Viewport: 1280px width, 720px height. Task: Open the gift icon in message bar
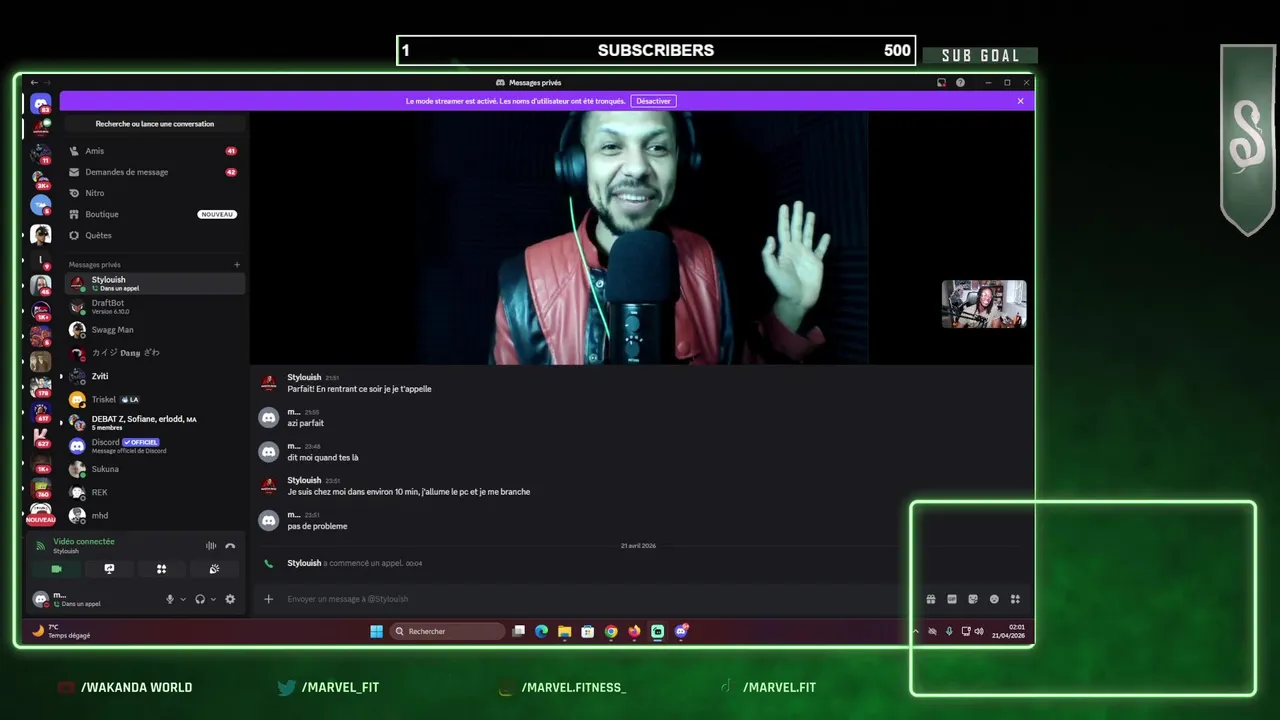coord(930,599)
